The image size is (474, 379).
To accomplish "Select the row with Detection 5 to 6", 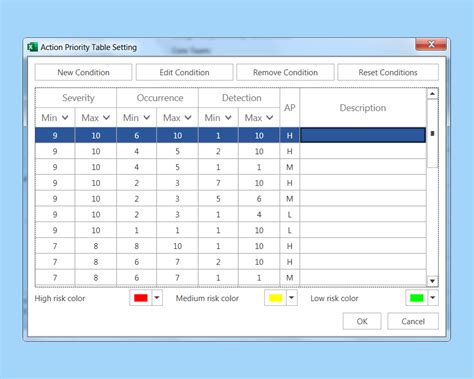I will [231, 199].
